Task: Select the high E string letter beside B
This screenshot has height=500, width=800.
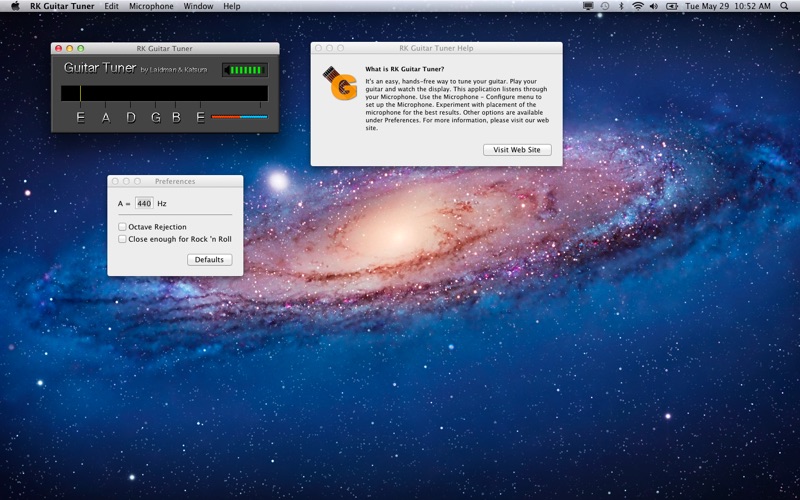Action: tap(201, 117)
